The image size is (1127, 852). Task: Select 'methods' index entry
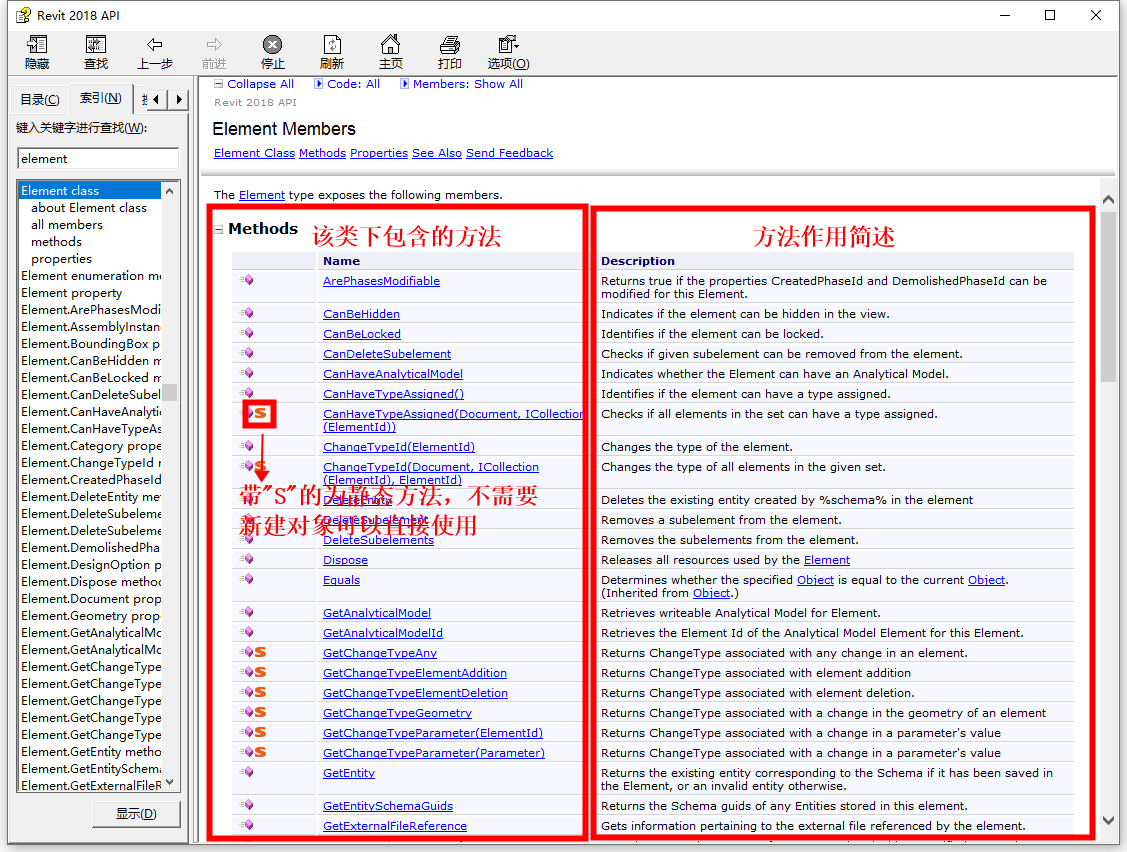56,242
